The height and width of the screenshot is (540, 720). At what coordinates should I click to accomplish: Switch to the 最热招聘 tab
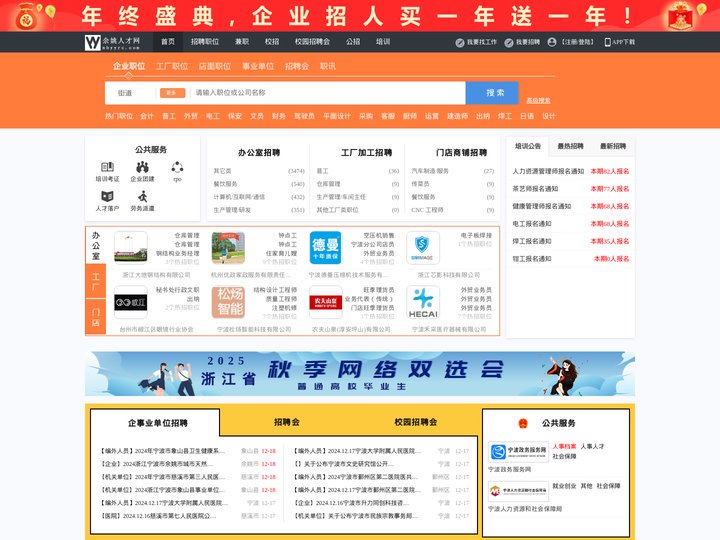[570, 146]
